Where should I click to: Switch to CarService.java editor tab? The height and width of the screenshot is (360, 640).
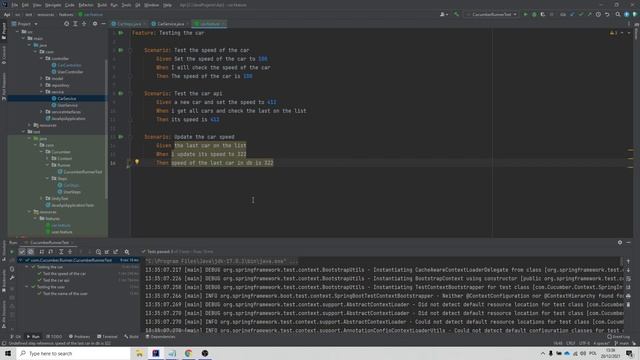pyautogui.click(x=168, y=24)
